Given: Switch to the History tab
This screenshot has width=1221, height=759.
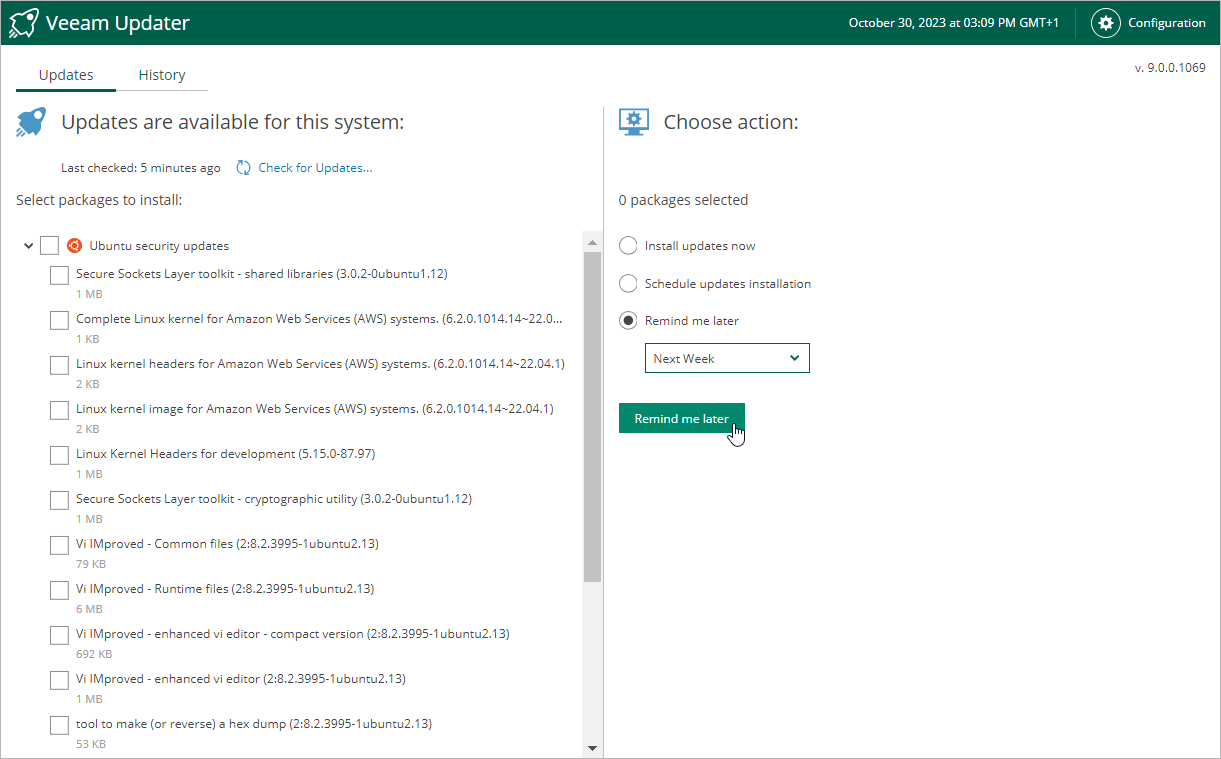Looking at the screenshot, I should 162,75.
